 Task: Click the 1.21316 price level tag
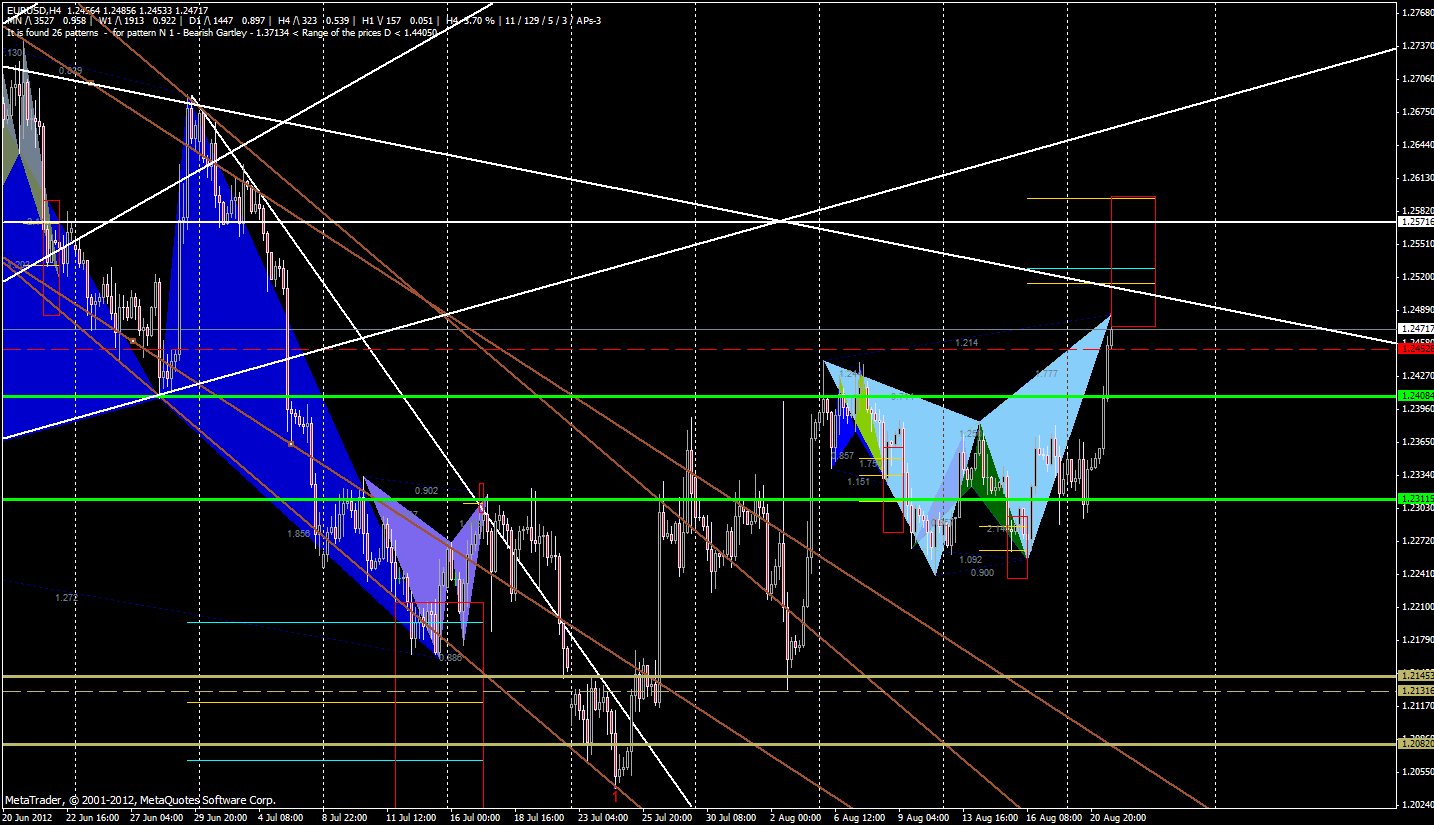1416,691
